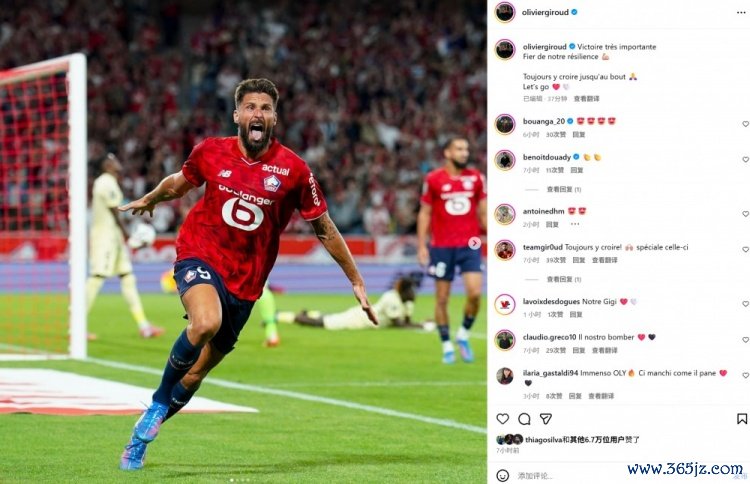Like claudio.greco10's comment
Screen dimensions: 750x484
click(x=745, y=340)
